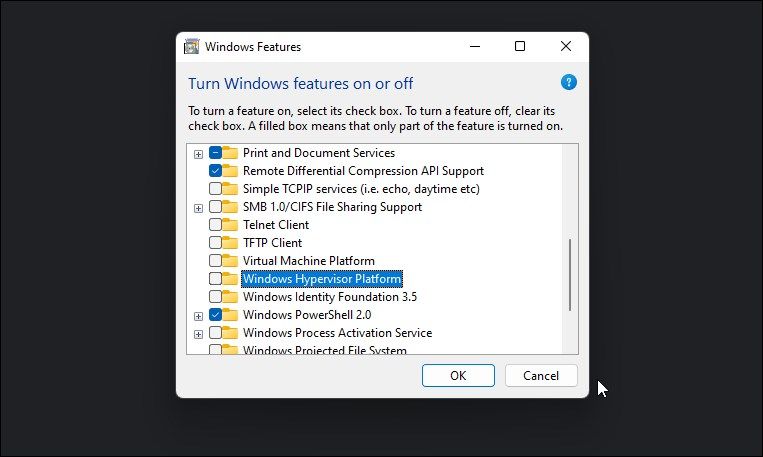
Task: Expand the Windows Process Activation Service node
Action: pyautogui.click(x=198, y=334)
